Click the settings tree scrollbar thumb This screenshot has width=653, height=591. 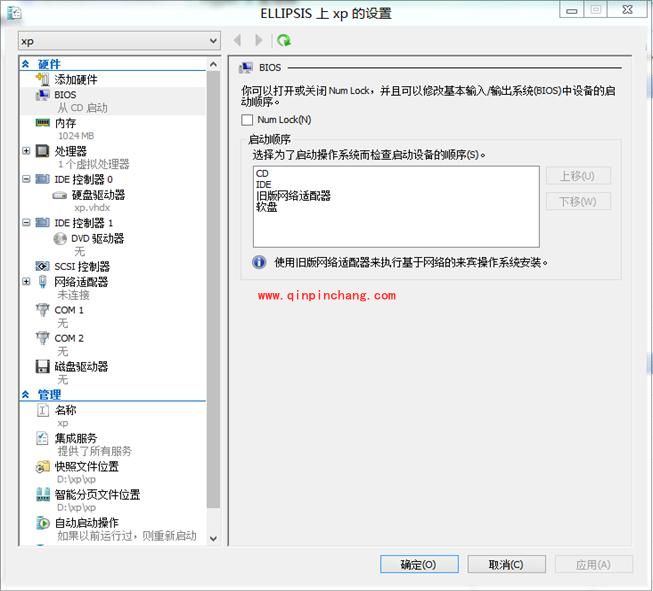213,289
